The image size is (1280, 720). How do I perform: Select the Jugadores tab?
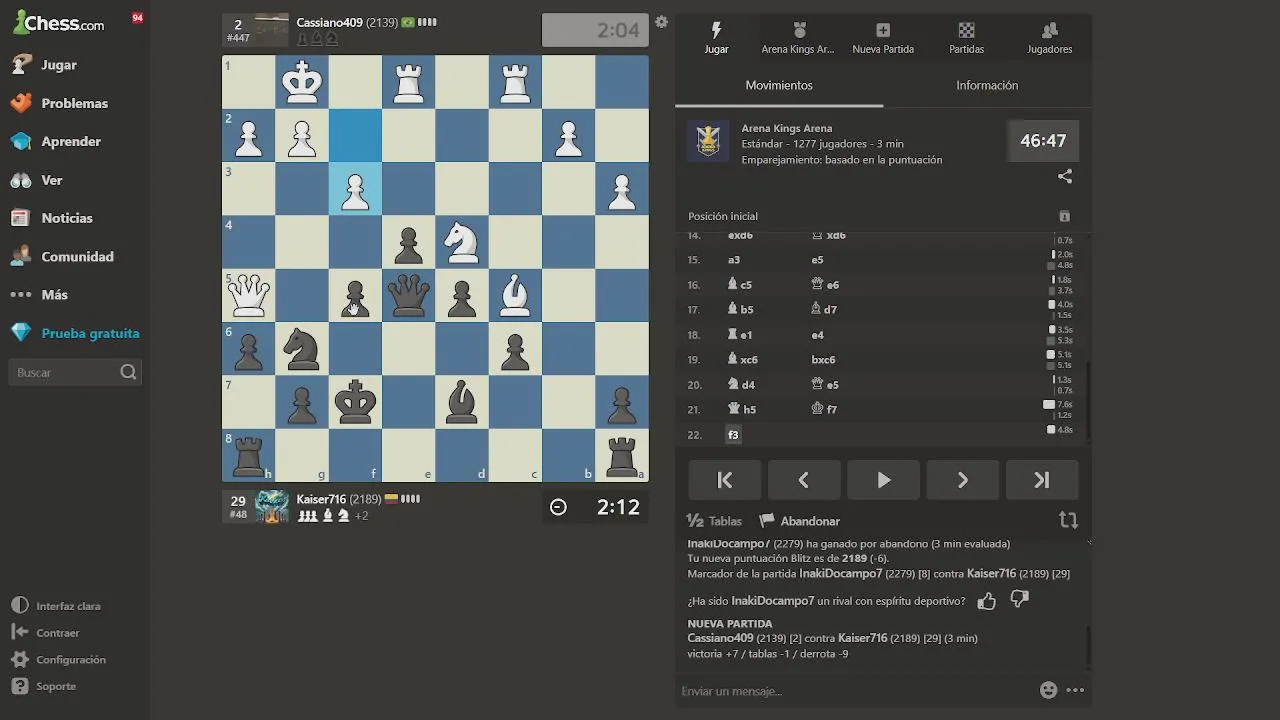(1049, 38)
